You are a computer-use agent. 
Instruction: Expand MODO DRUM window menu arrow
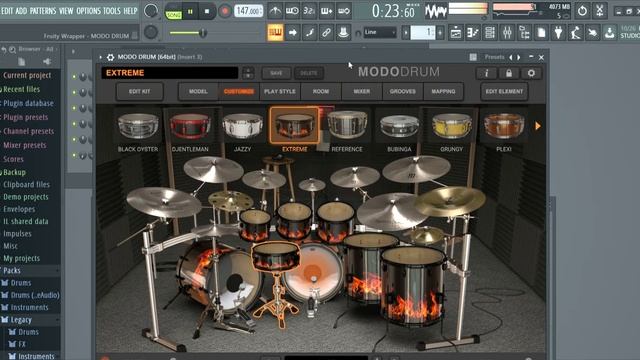[x=100, y=57]
